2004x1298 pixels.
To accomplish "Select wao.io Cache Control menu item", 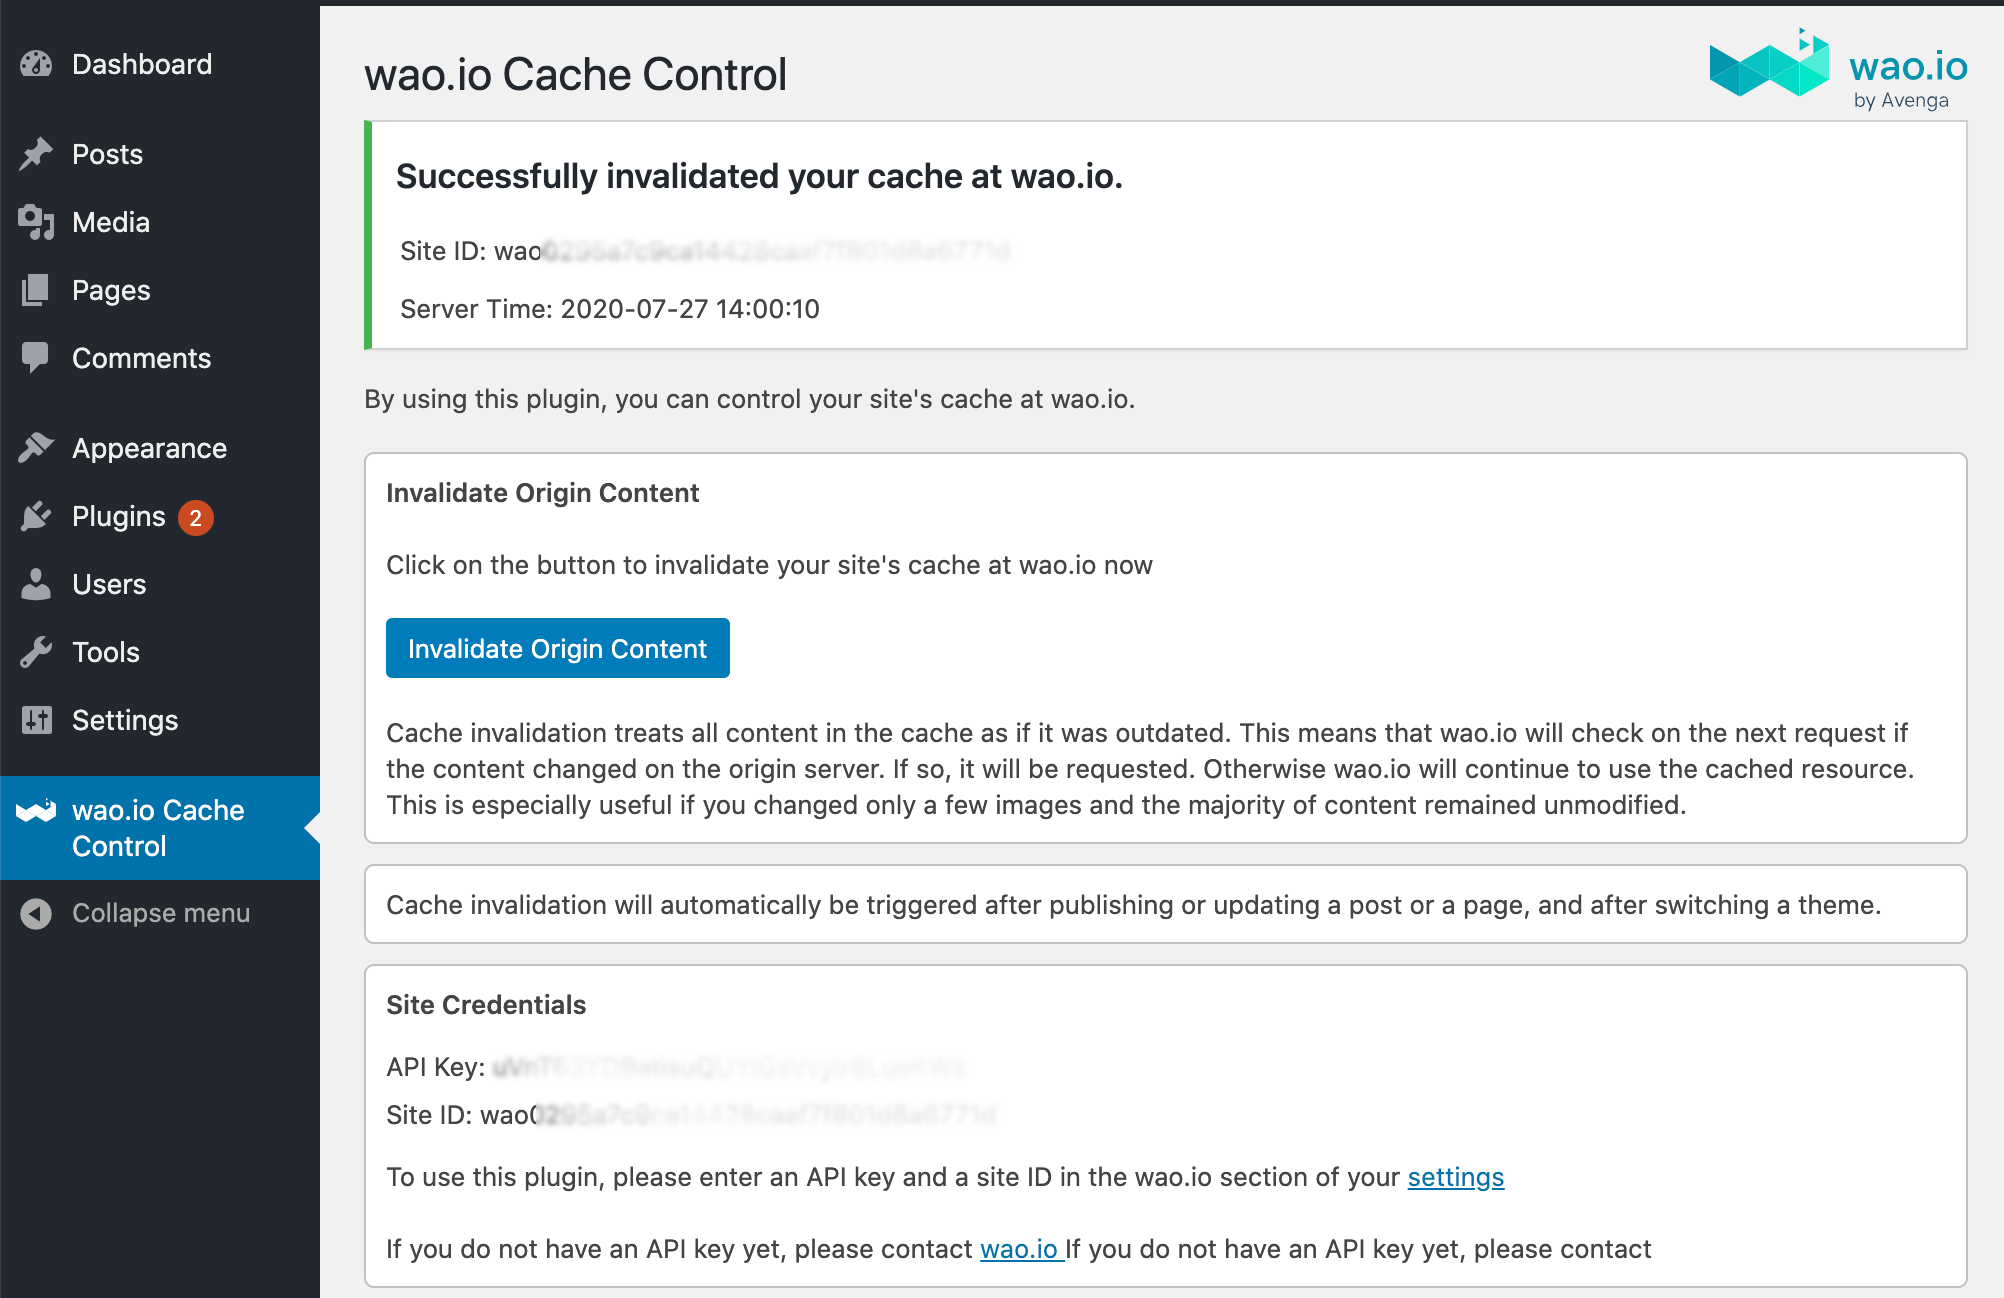I will tap(160, 828).
